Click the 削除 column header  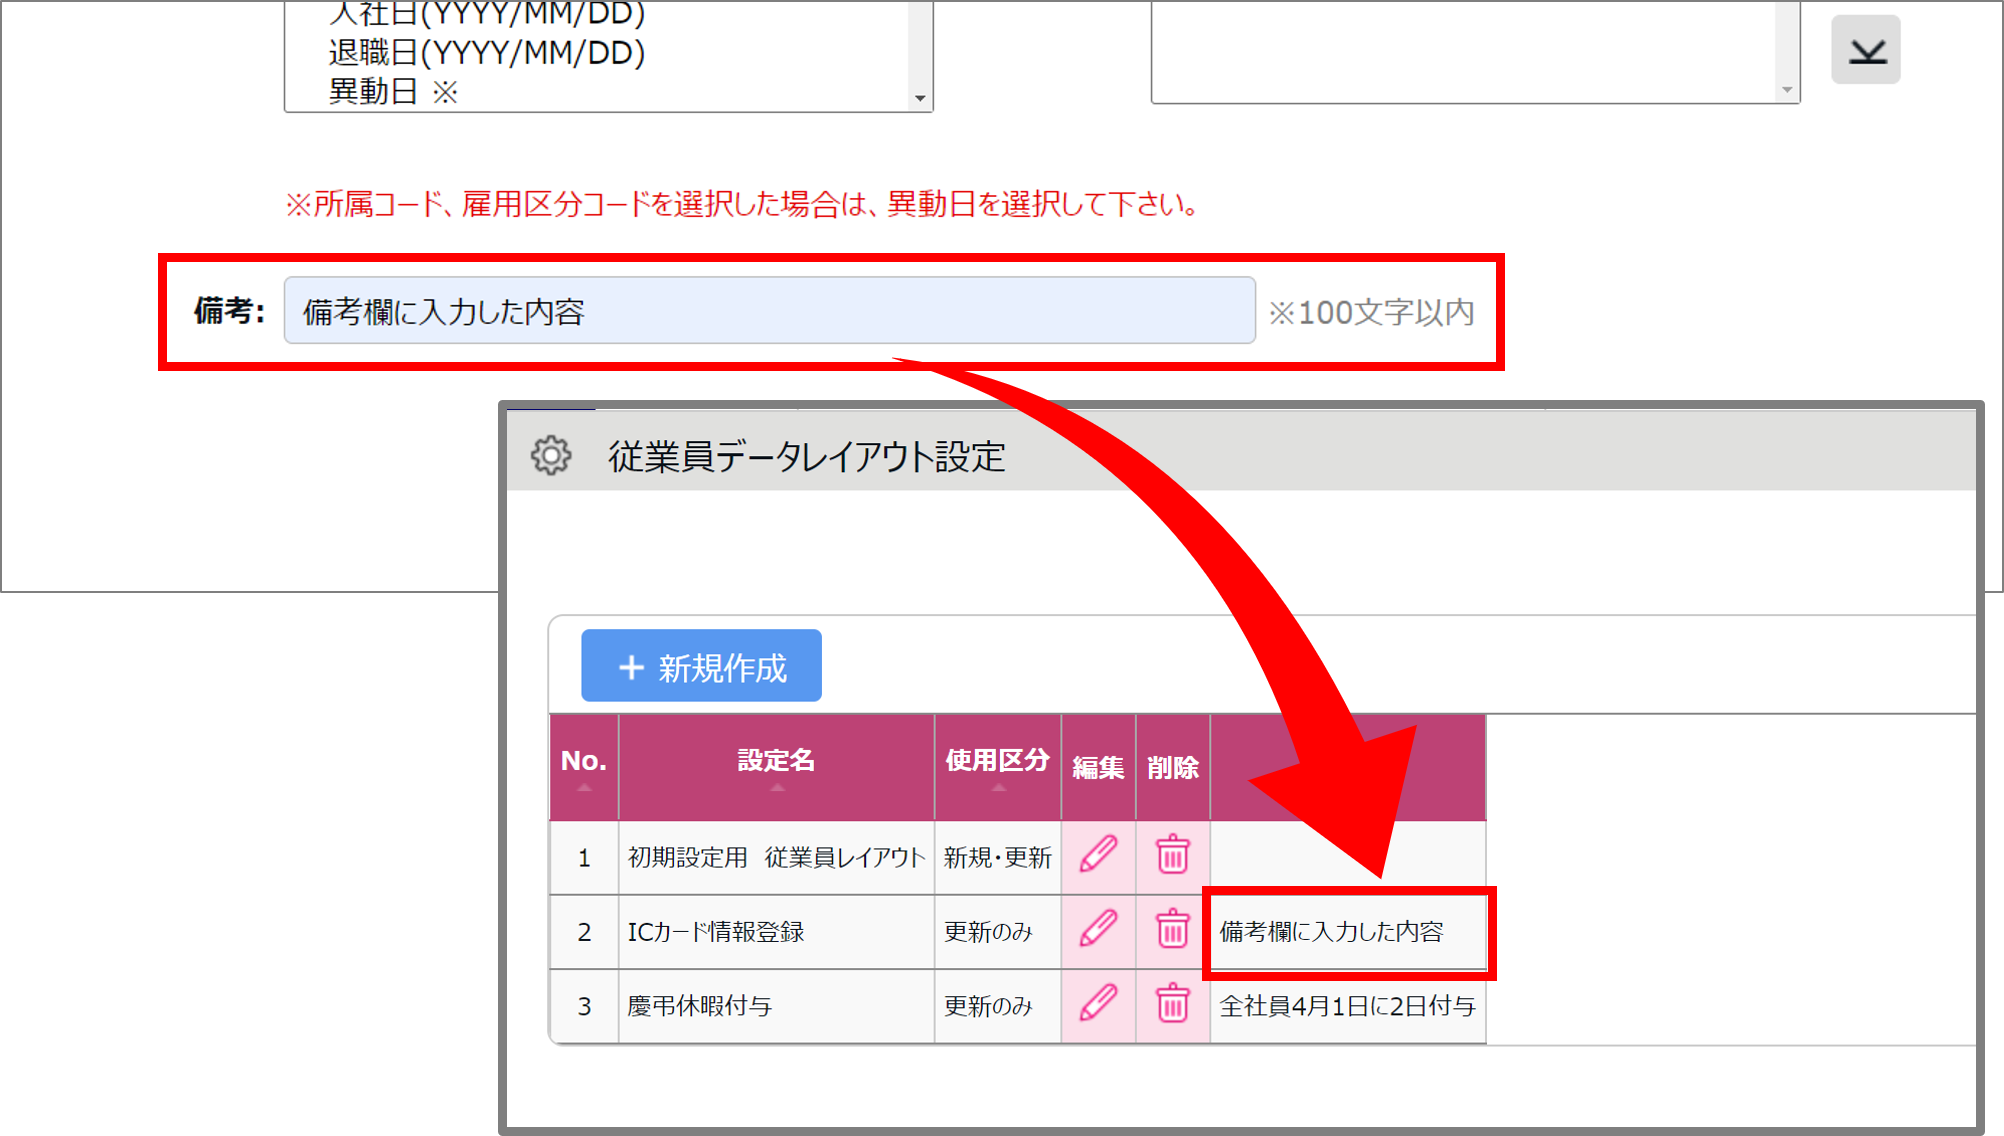coord(1173,768)
